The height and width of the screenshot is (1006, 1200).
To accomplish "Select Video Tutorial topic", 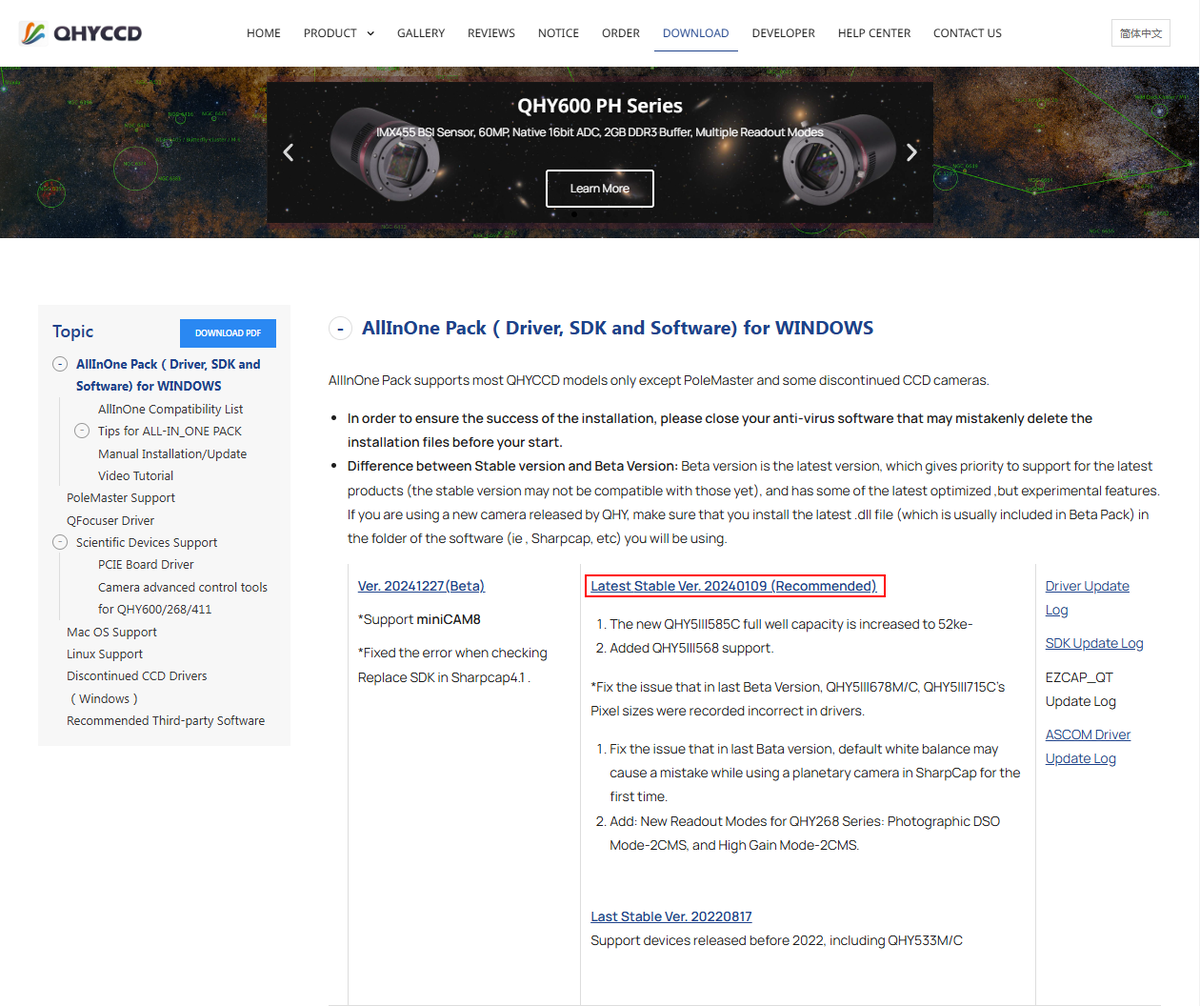I will point(135,476).
